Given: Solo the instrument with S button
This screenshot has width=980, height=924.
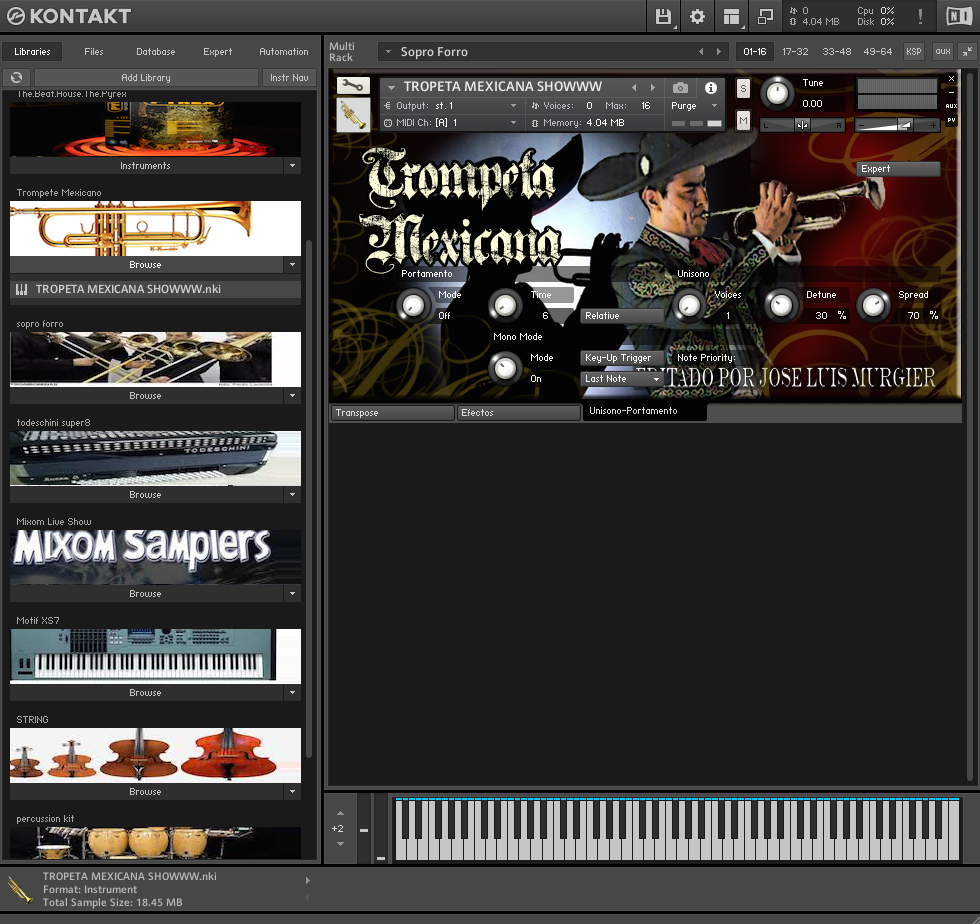Looking at the screenshot, I should (x=743, y=88).
